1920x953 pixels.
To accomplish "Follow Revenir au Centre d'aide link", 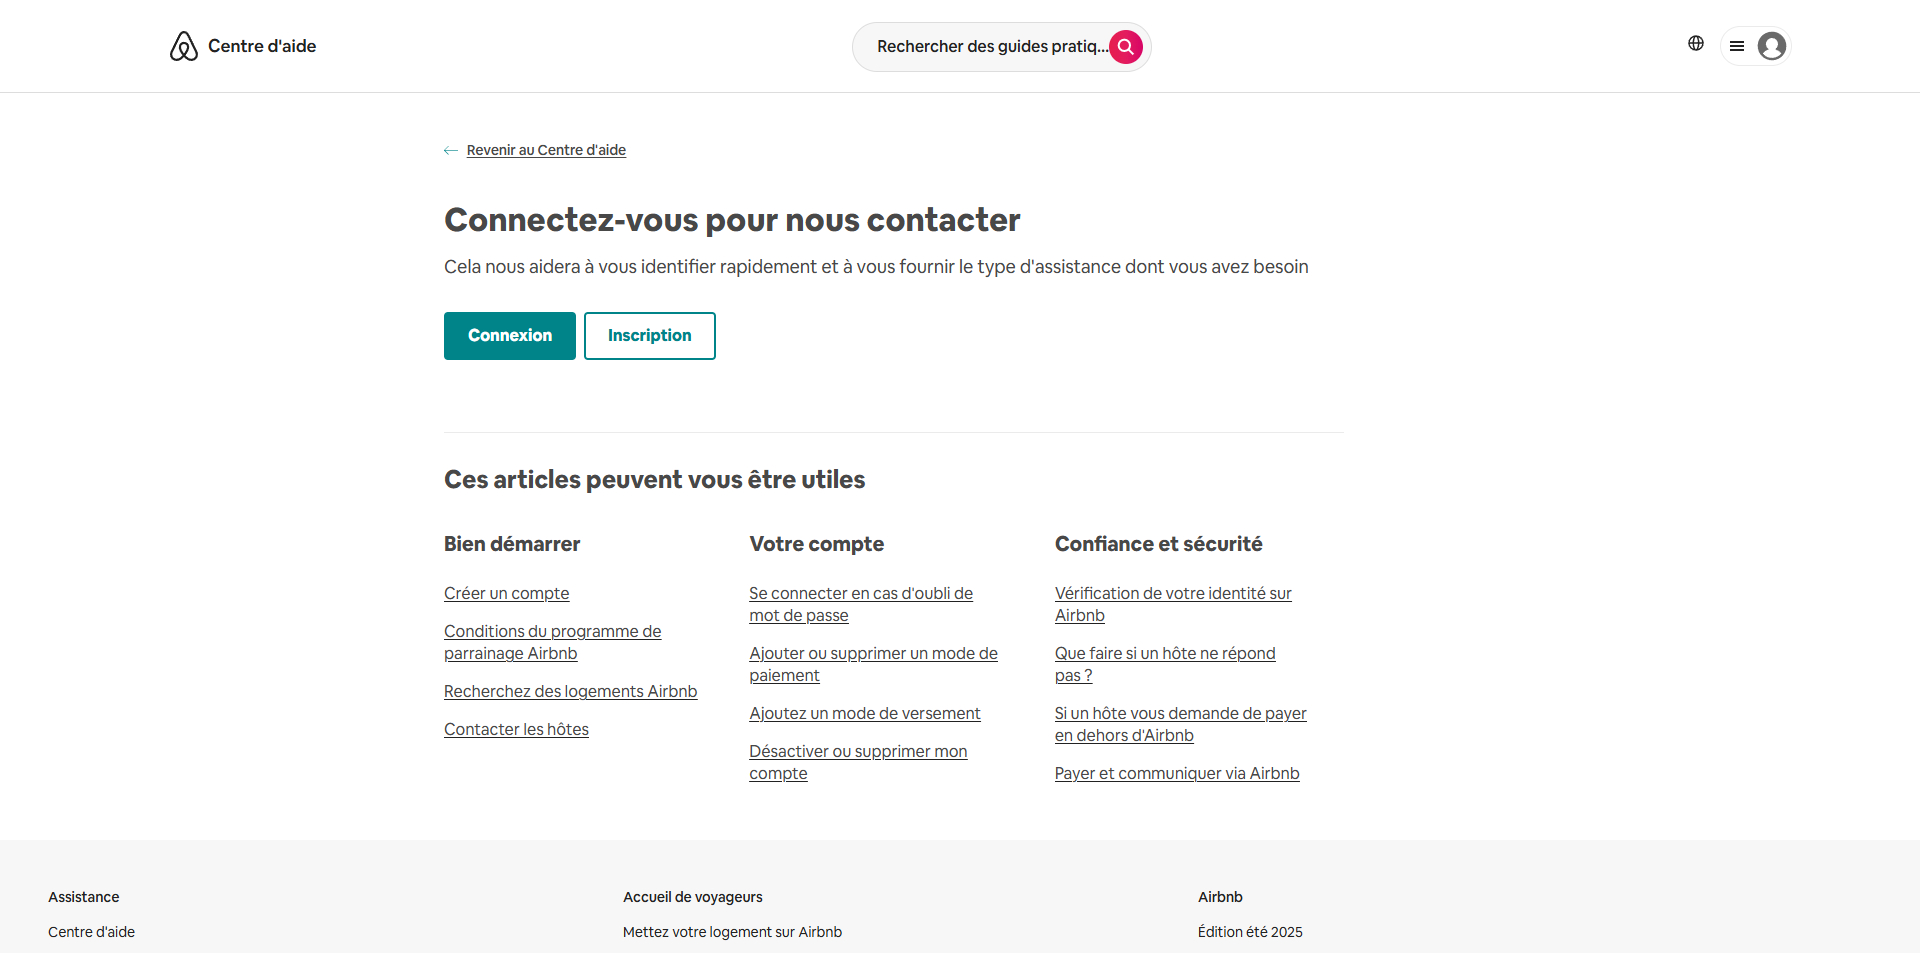I will 546,150.
